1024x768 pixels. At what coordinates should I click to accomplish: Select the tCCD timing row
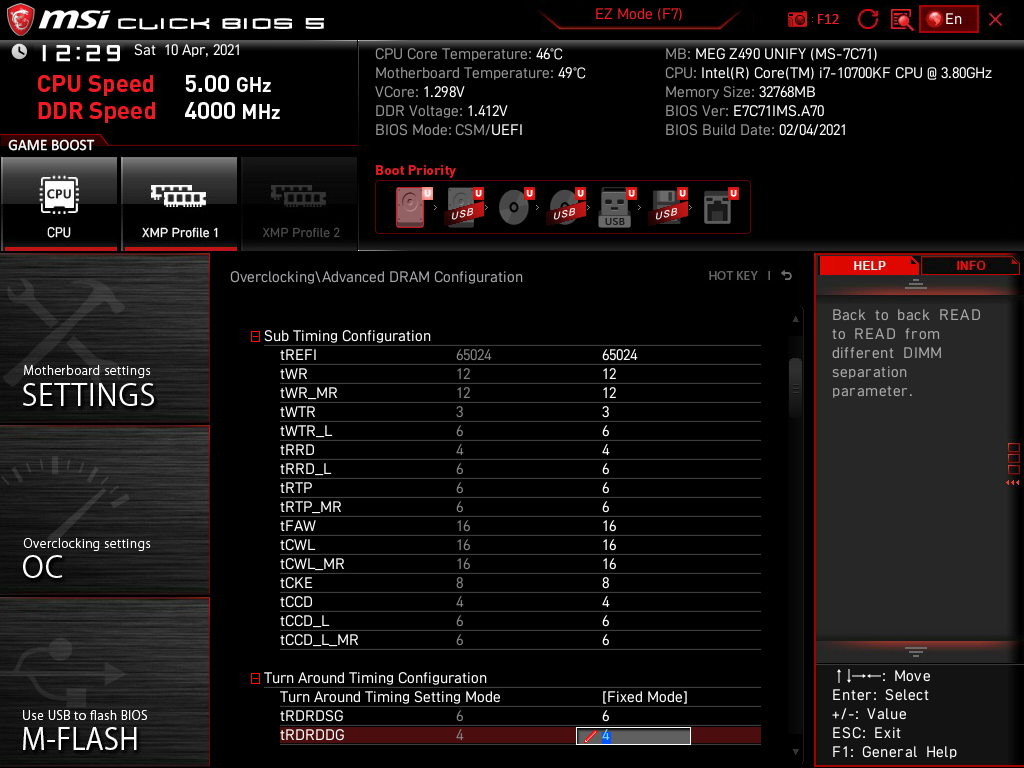[x=520, y=601]
